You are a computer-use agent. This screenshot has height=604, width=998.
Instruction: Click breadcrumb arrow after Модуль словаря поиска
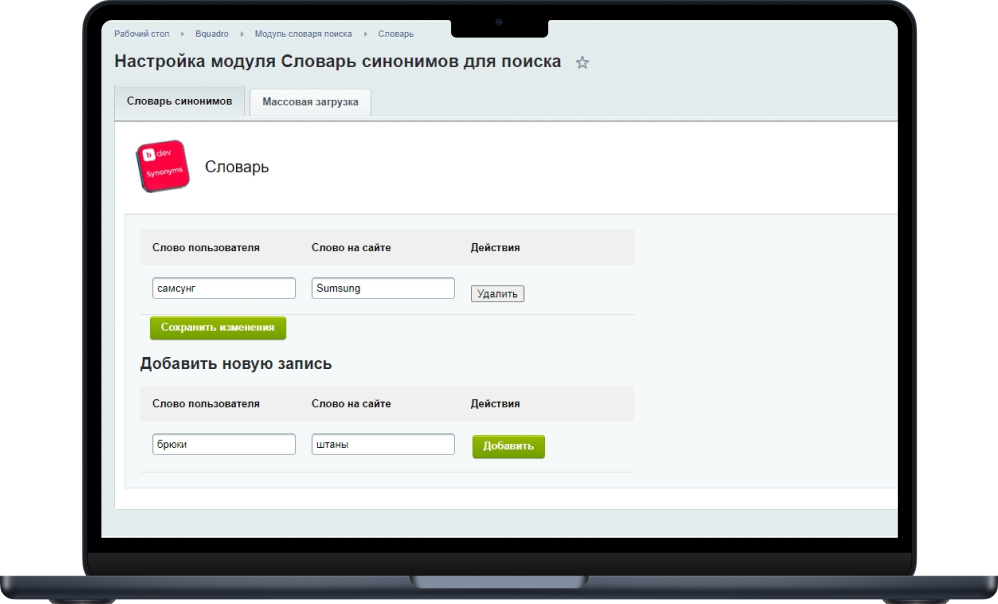tap(365, 34)
